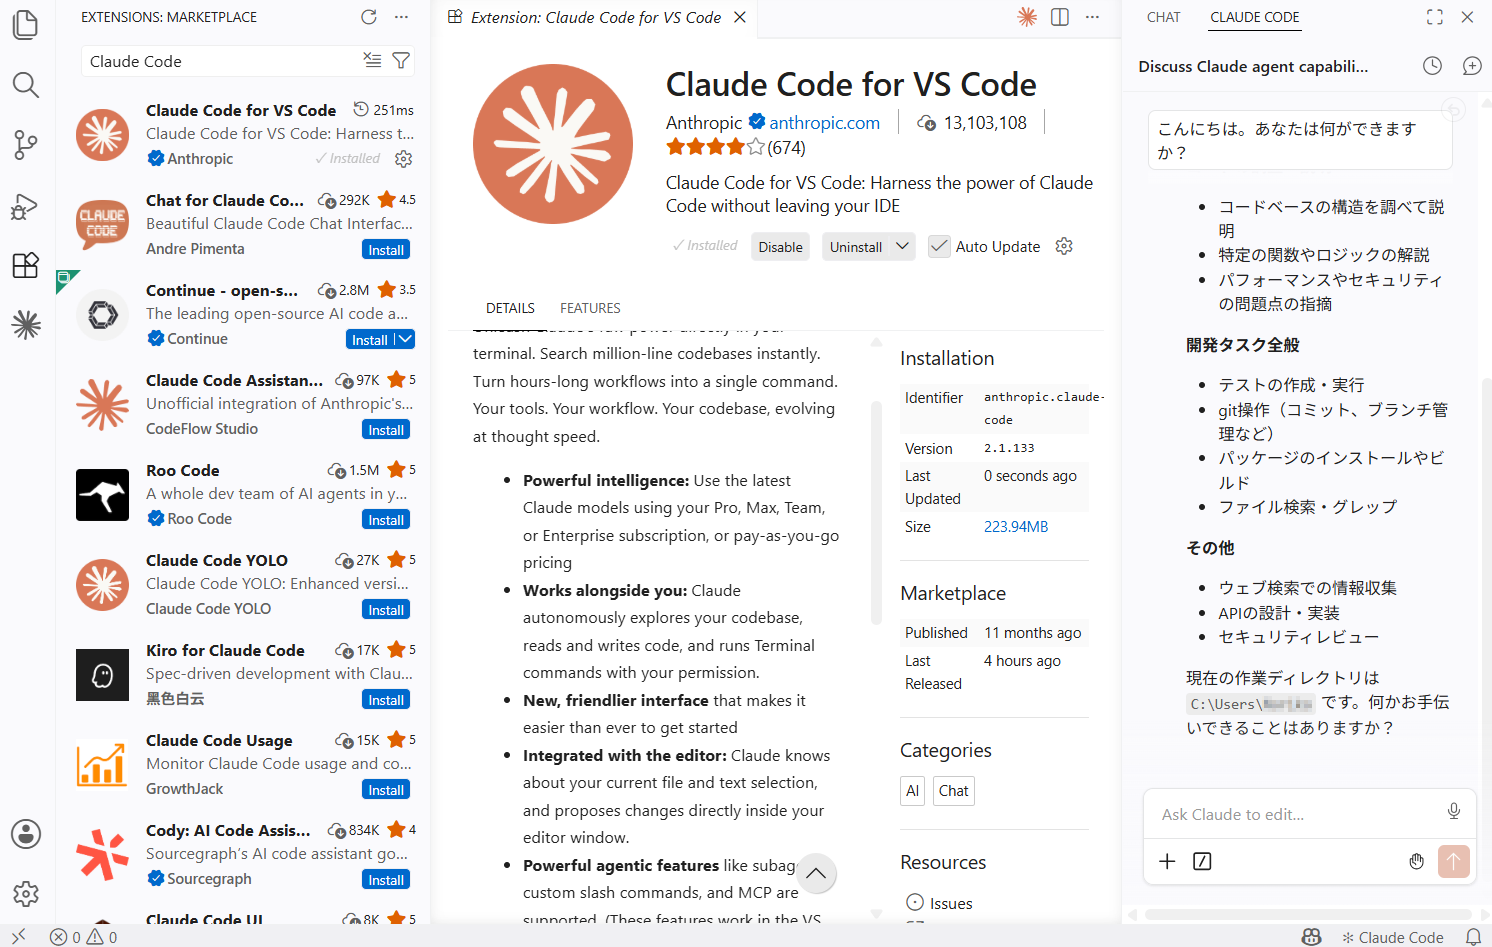
Task: Open the Explorer view in activity bar
Action: (x=26, y=24)
